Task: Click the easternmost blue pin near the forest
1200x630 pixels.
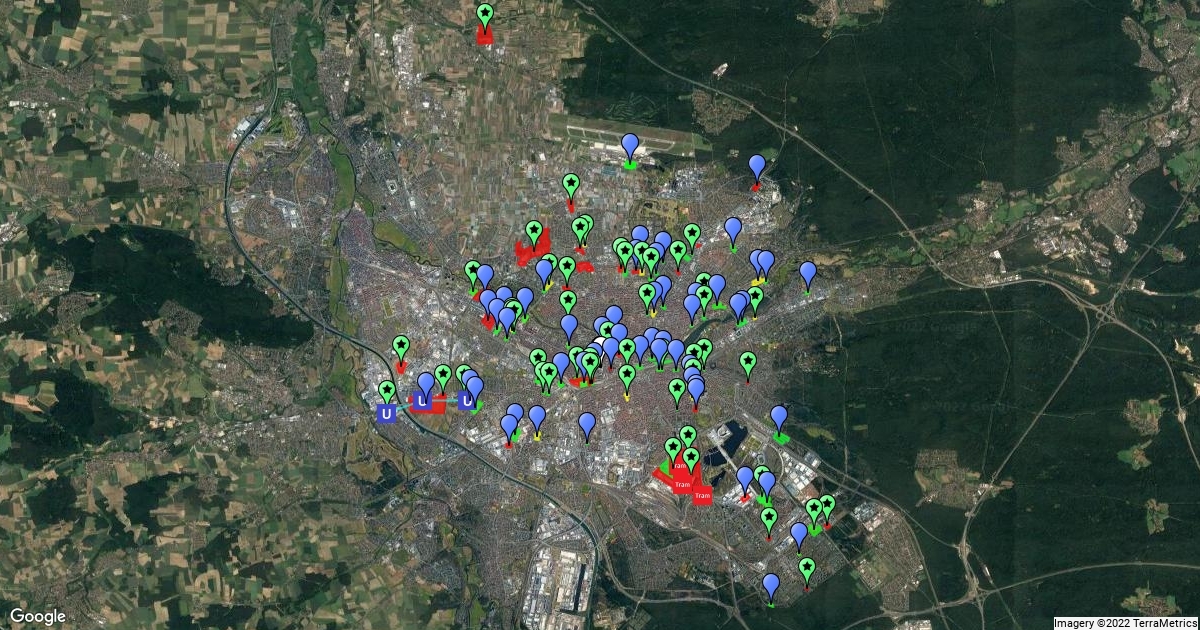Action: coord(808,274)
